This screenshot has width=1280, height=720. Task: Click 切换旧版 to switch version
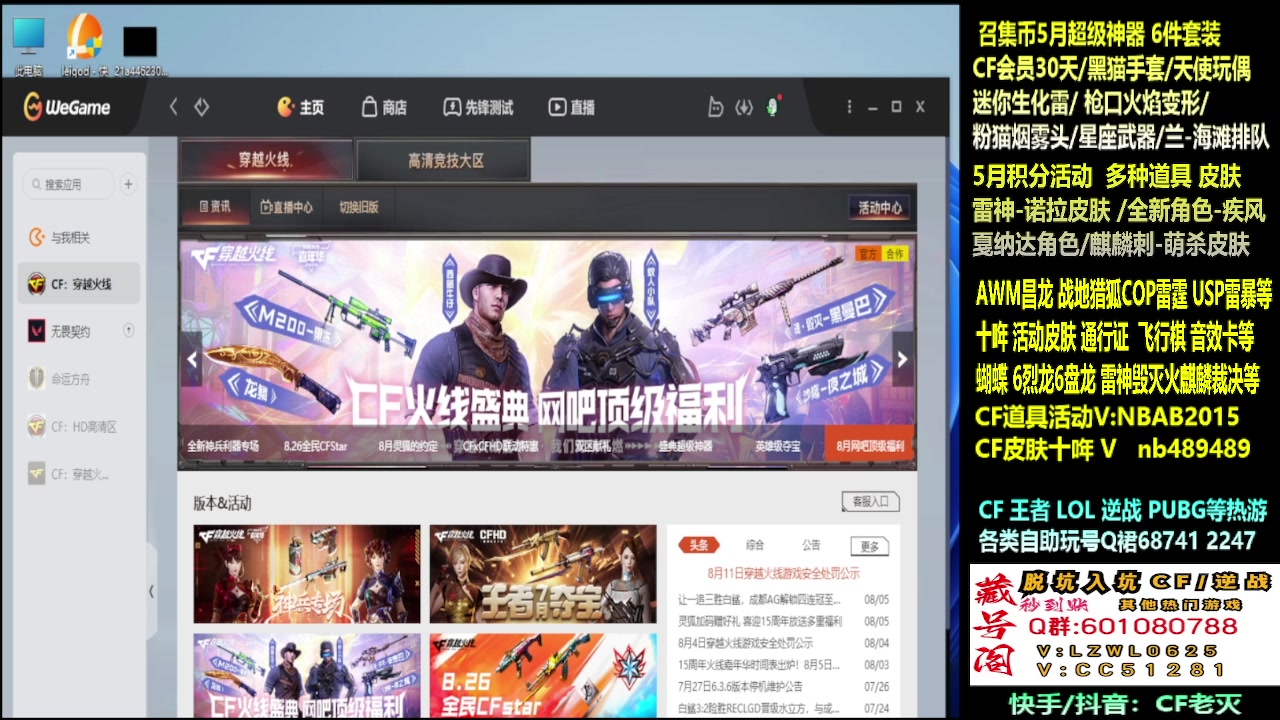(x=358, y=207)
